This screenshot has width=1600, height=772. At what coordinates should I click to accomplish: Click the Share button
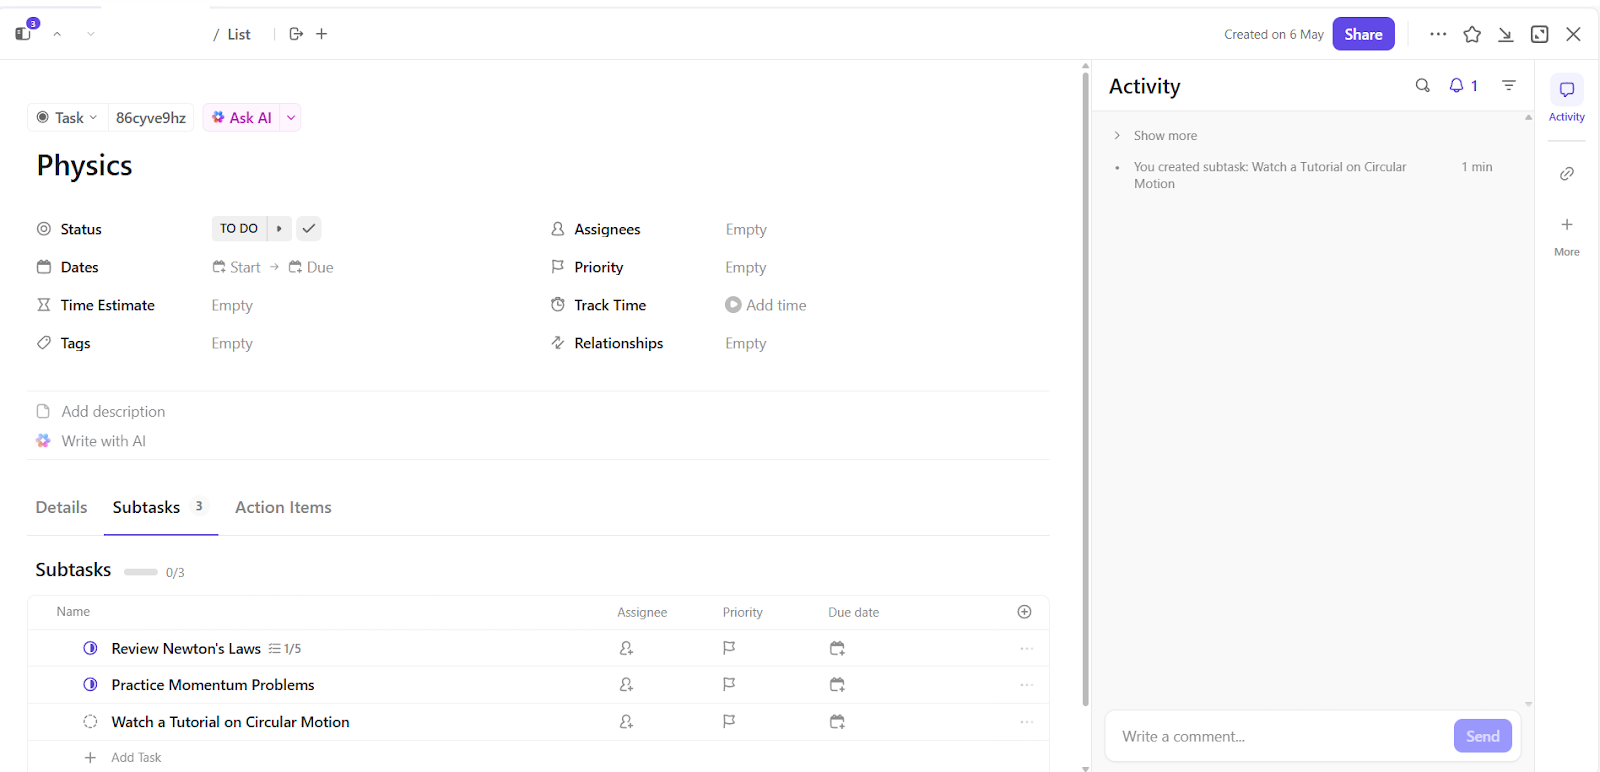click(x=1363, y=34)
